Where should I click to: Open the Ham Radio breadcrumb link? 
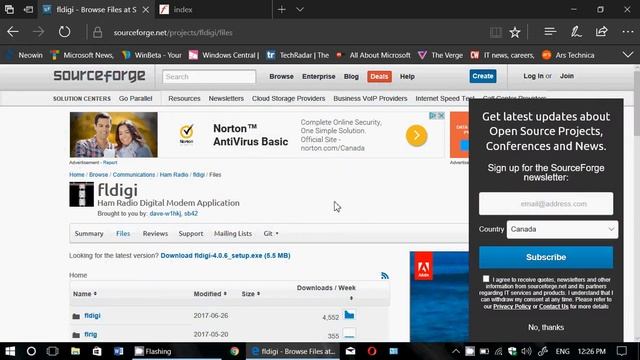point(174,175)
